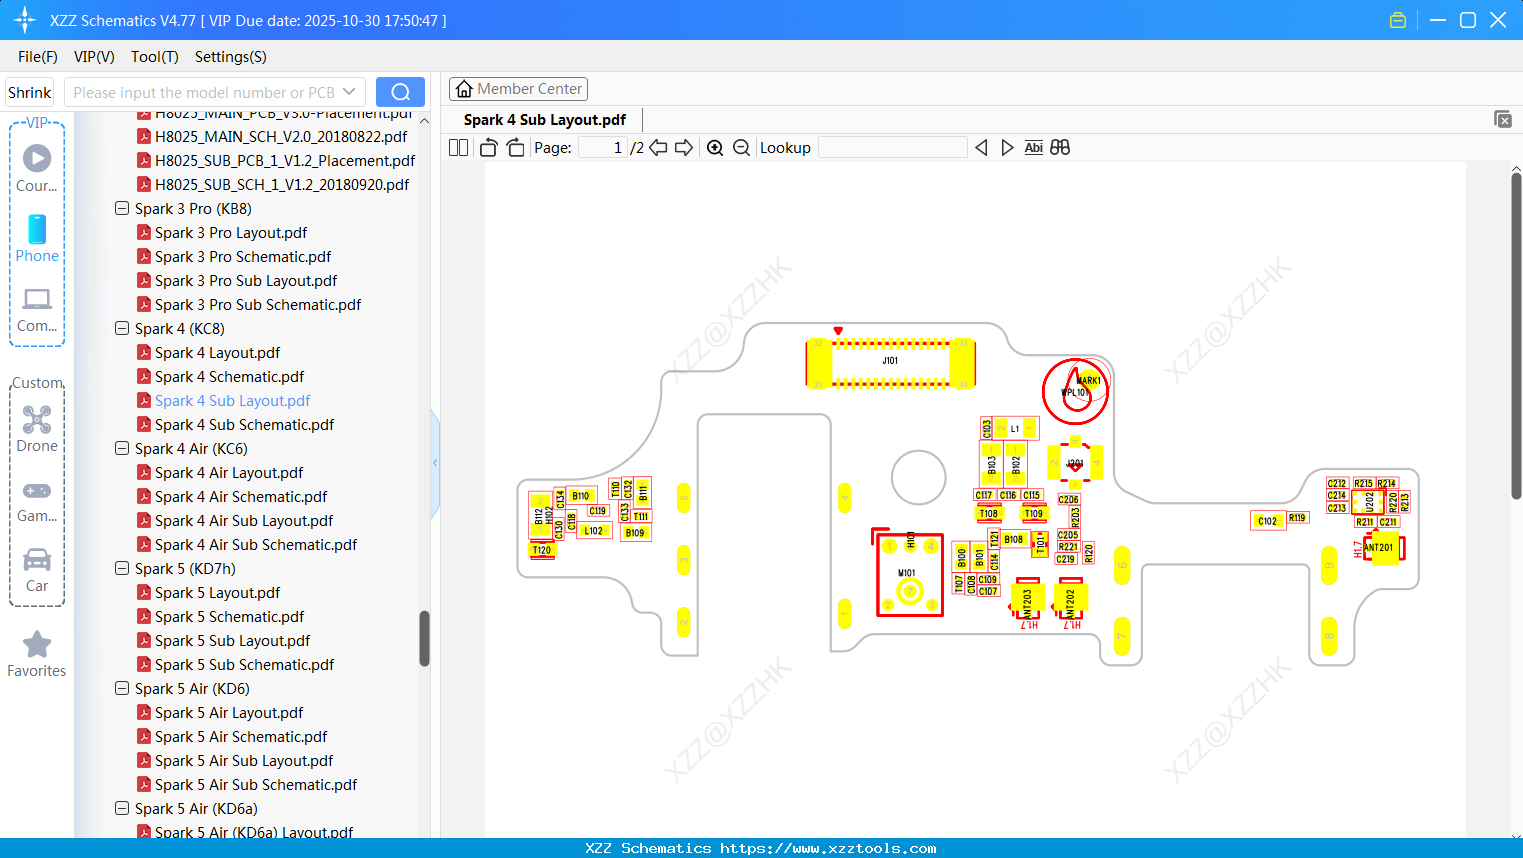Viewport: 1523px width, 858px height.
Task: Collapse the Spark 5 (KD7h) group
Action: coord(121,568)
